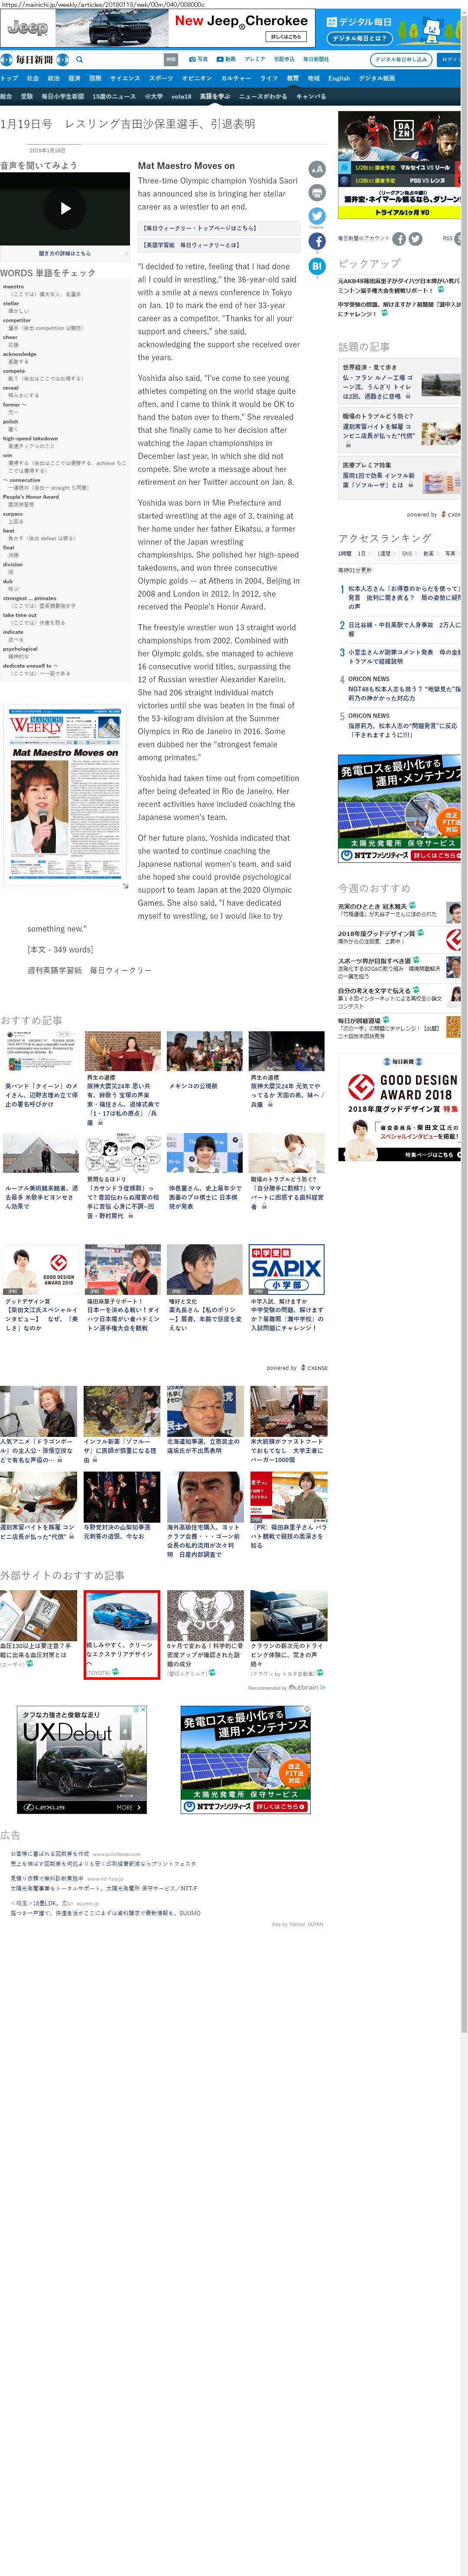Image resolution: width=468 pixels, height=2576 pixels.
Task: Open the スポーツ navigation menu item
Action: pyautogui.click(x=161, y=78)
